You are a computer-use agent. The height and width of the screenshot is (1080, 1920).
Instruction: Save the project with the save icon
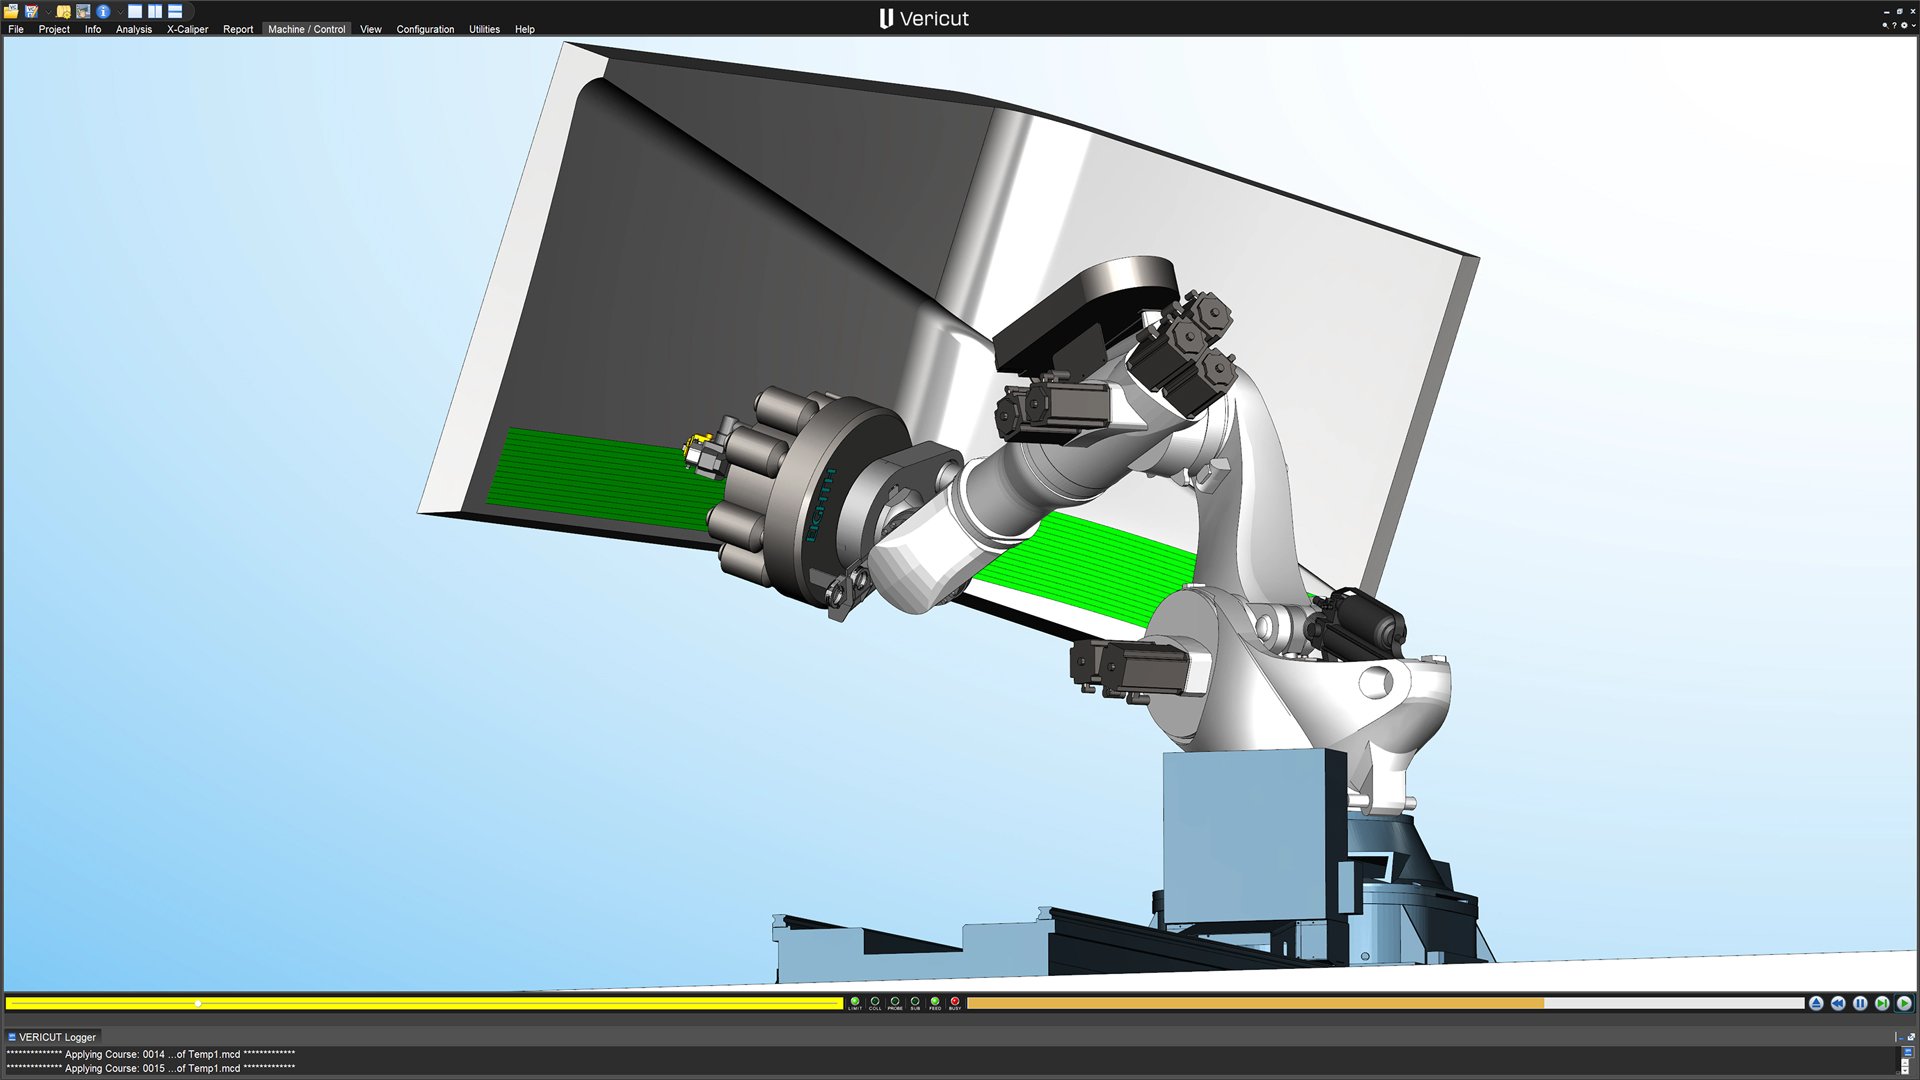[30, 11]
